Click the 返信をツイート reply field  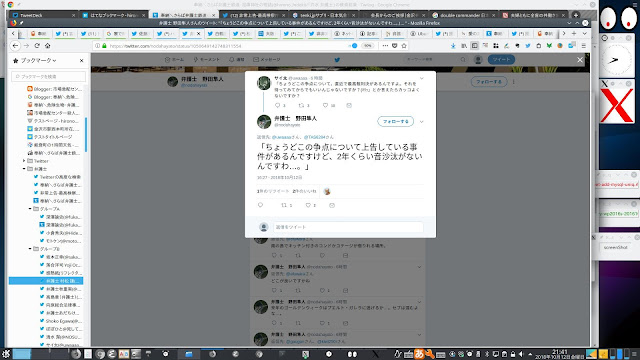pyautogui.click(x=348, y=227)
